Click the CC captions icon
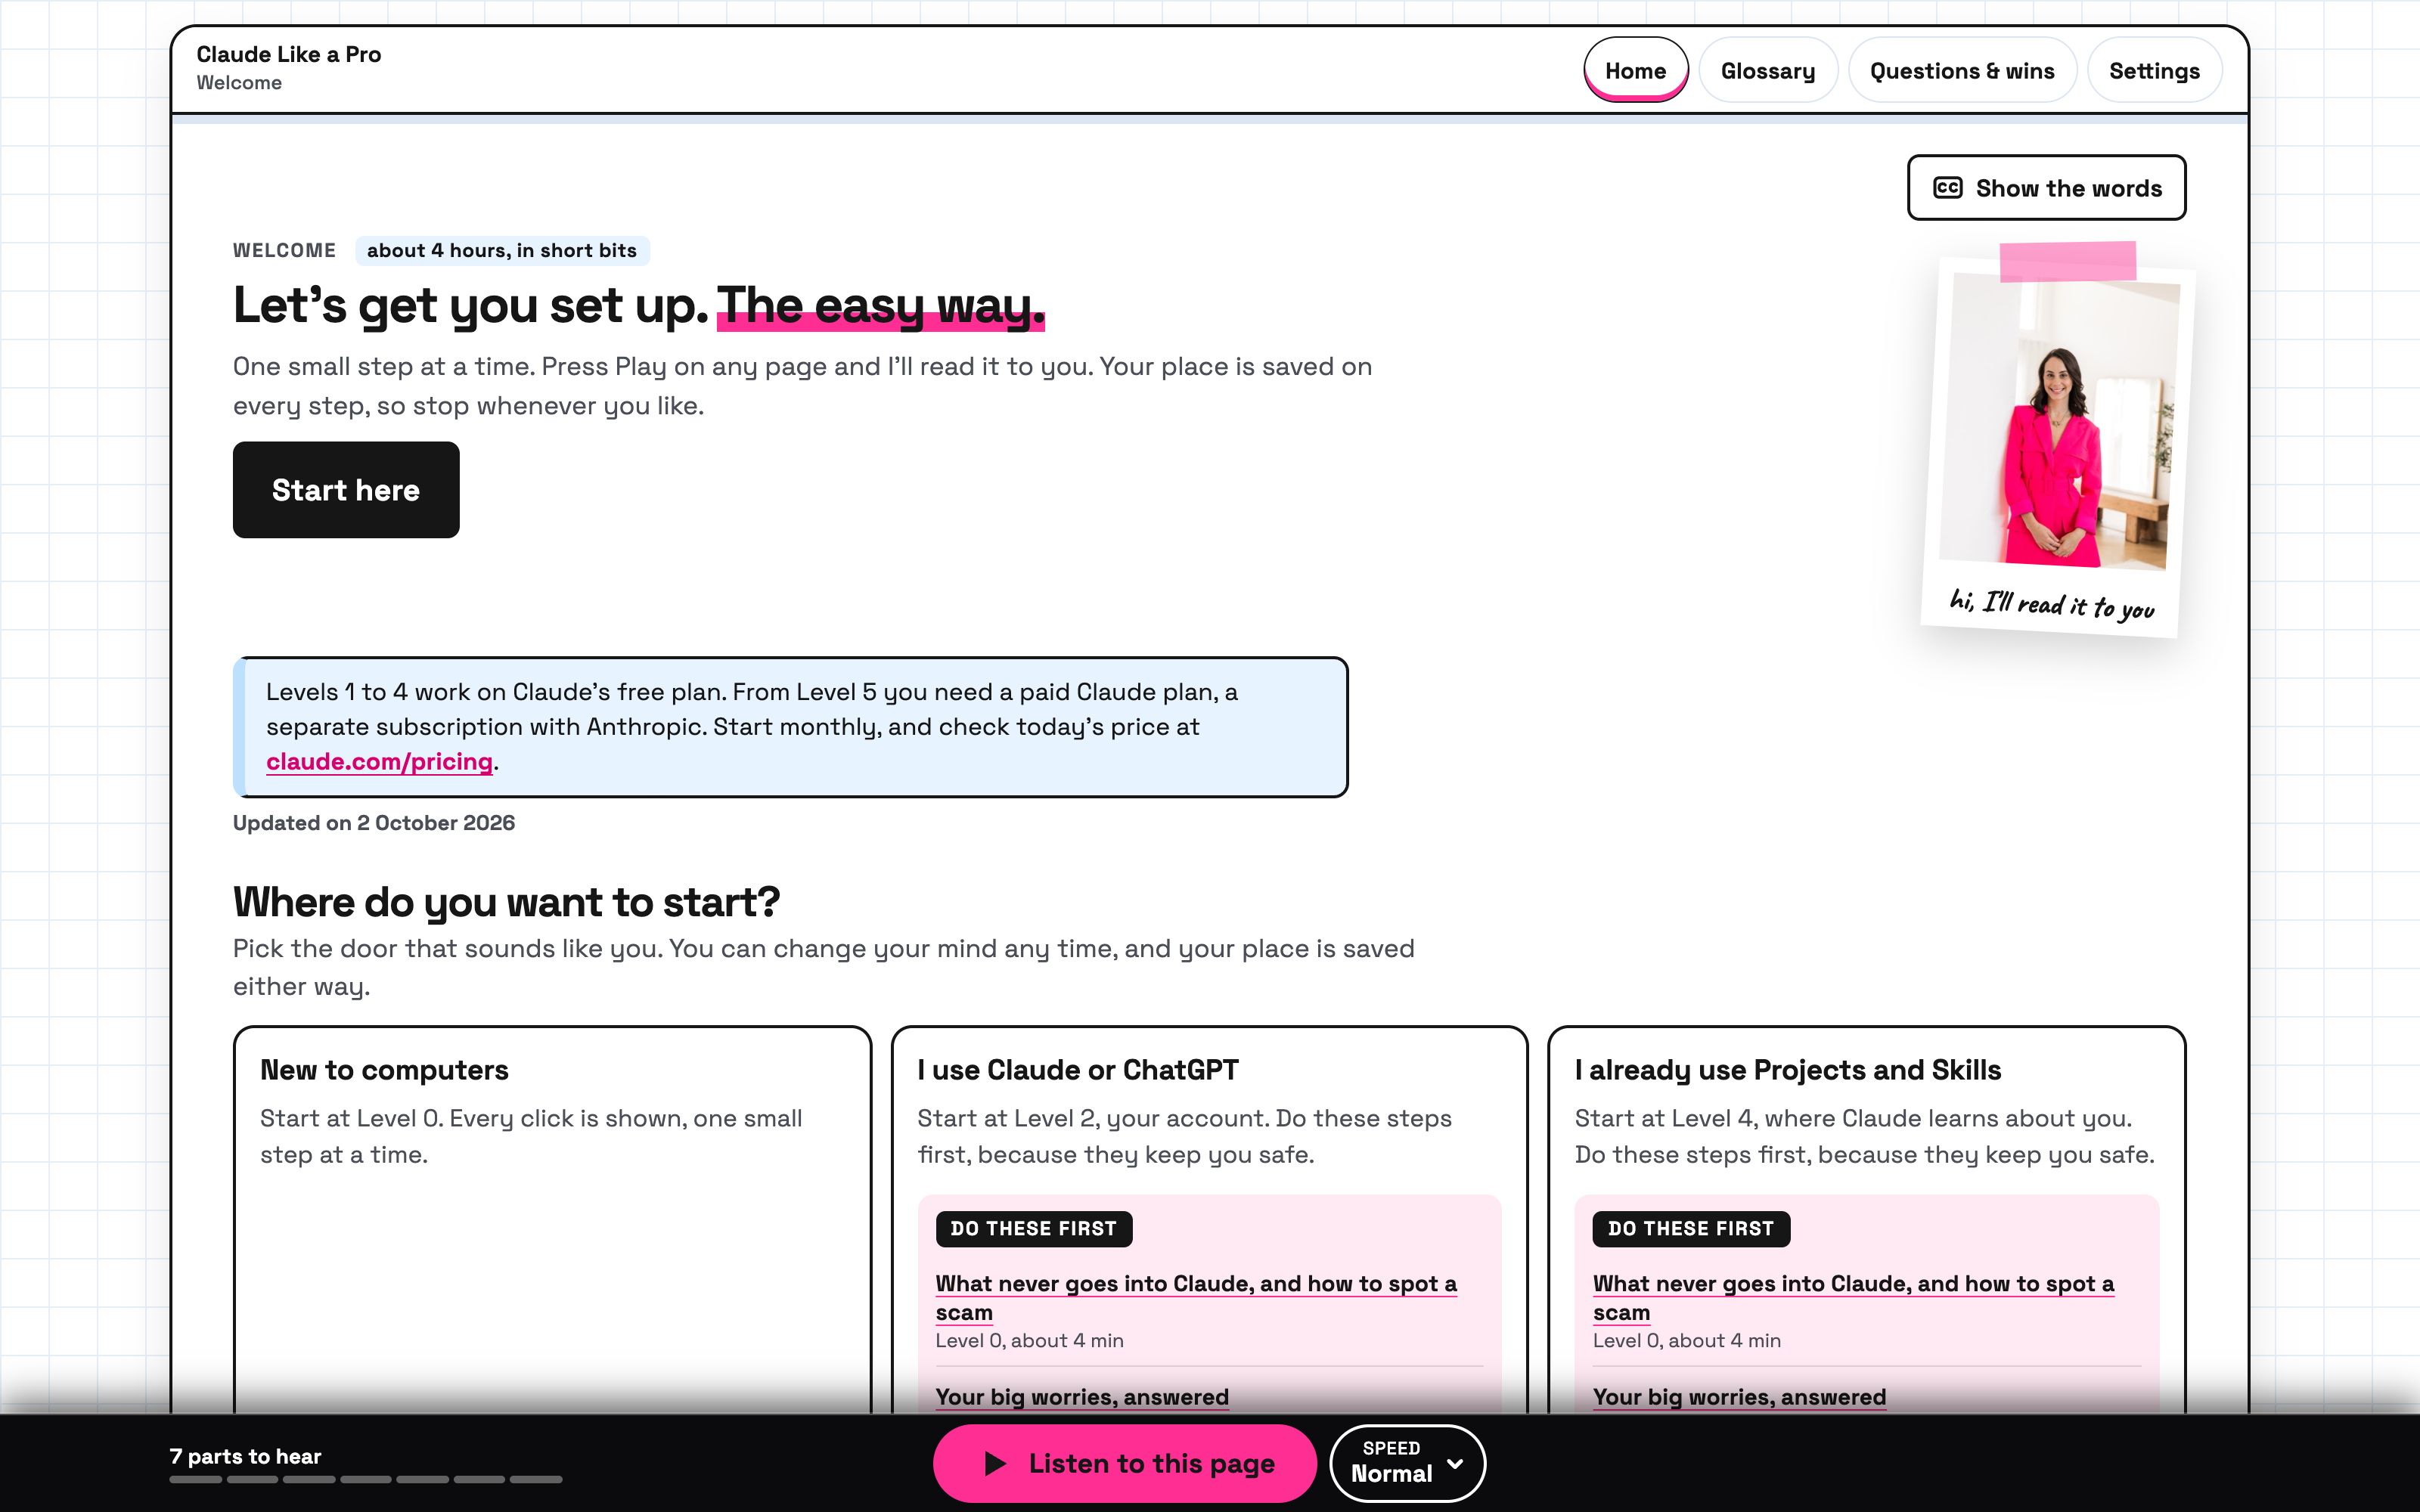 (x=1947, y=188)
